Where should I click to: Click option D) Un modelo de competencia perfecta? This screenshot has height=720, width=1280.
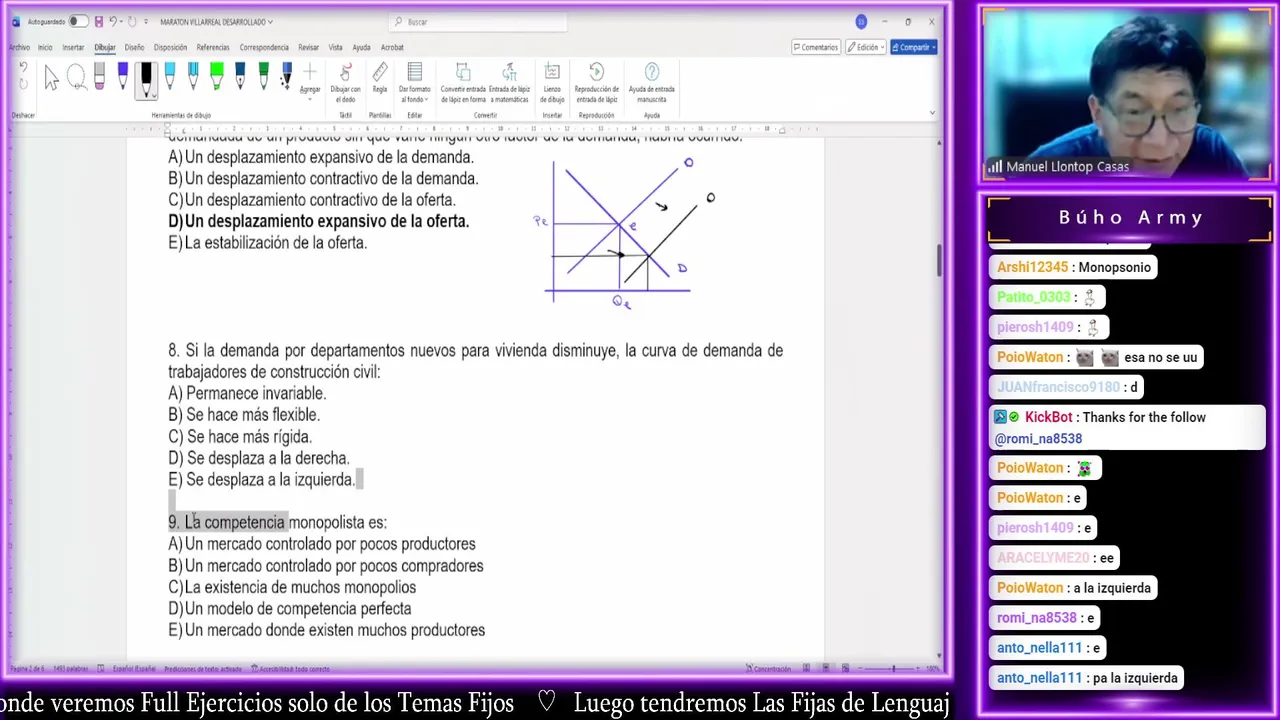point(289,609)
